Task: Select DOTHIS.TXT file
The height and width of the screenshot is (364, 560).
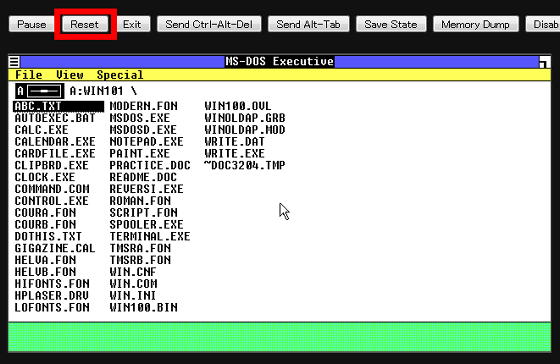Action: tap(48, 236)
